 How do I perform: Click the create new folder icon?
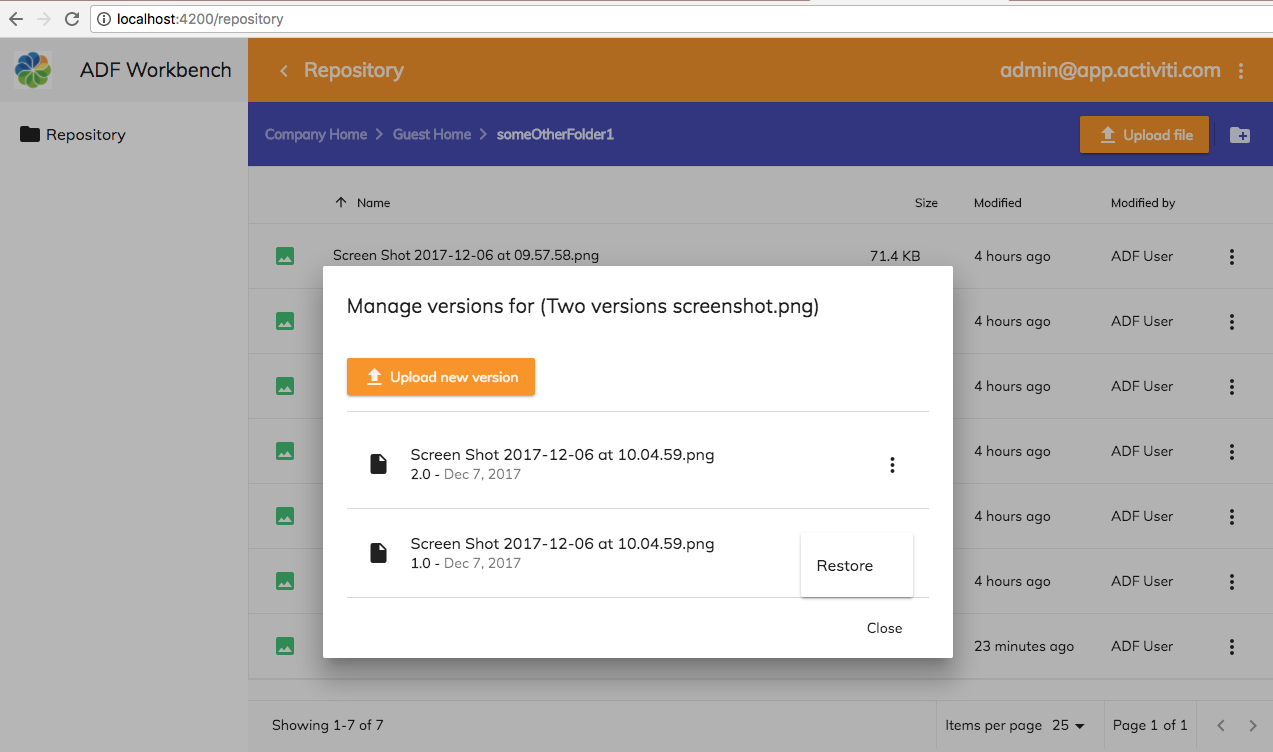(1239, 135)
